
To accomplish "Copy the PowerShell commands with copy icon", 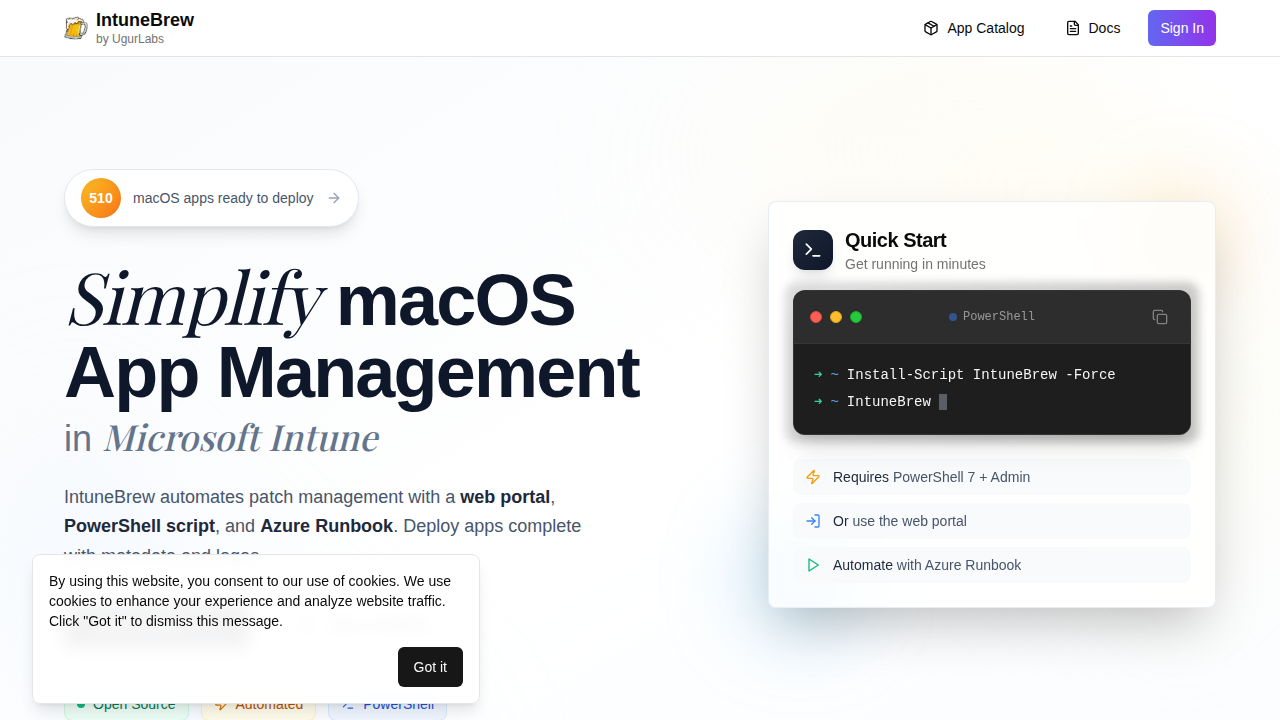I will click(1160, 317).
